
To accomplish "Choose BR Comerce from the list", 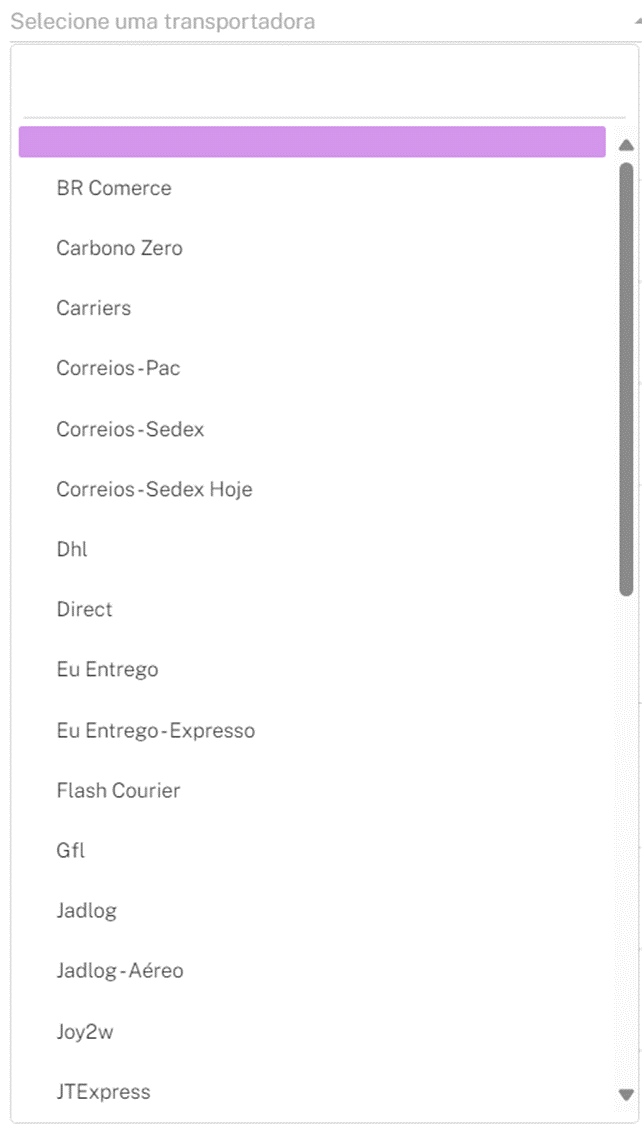I will tap(114, 188).
